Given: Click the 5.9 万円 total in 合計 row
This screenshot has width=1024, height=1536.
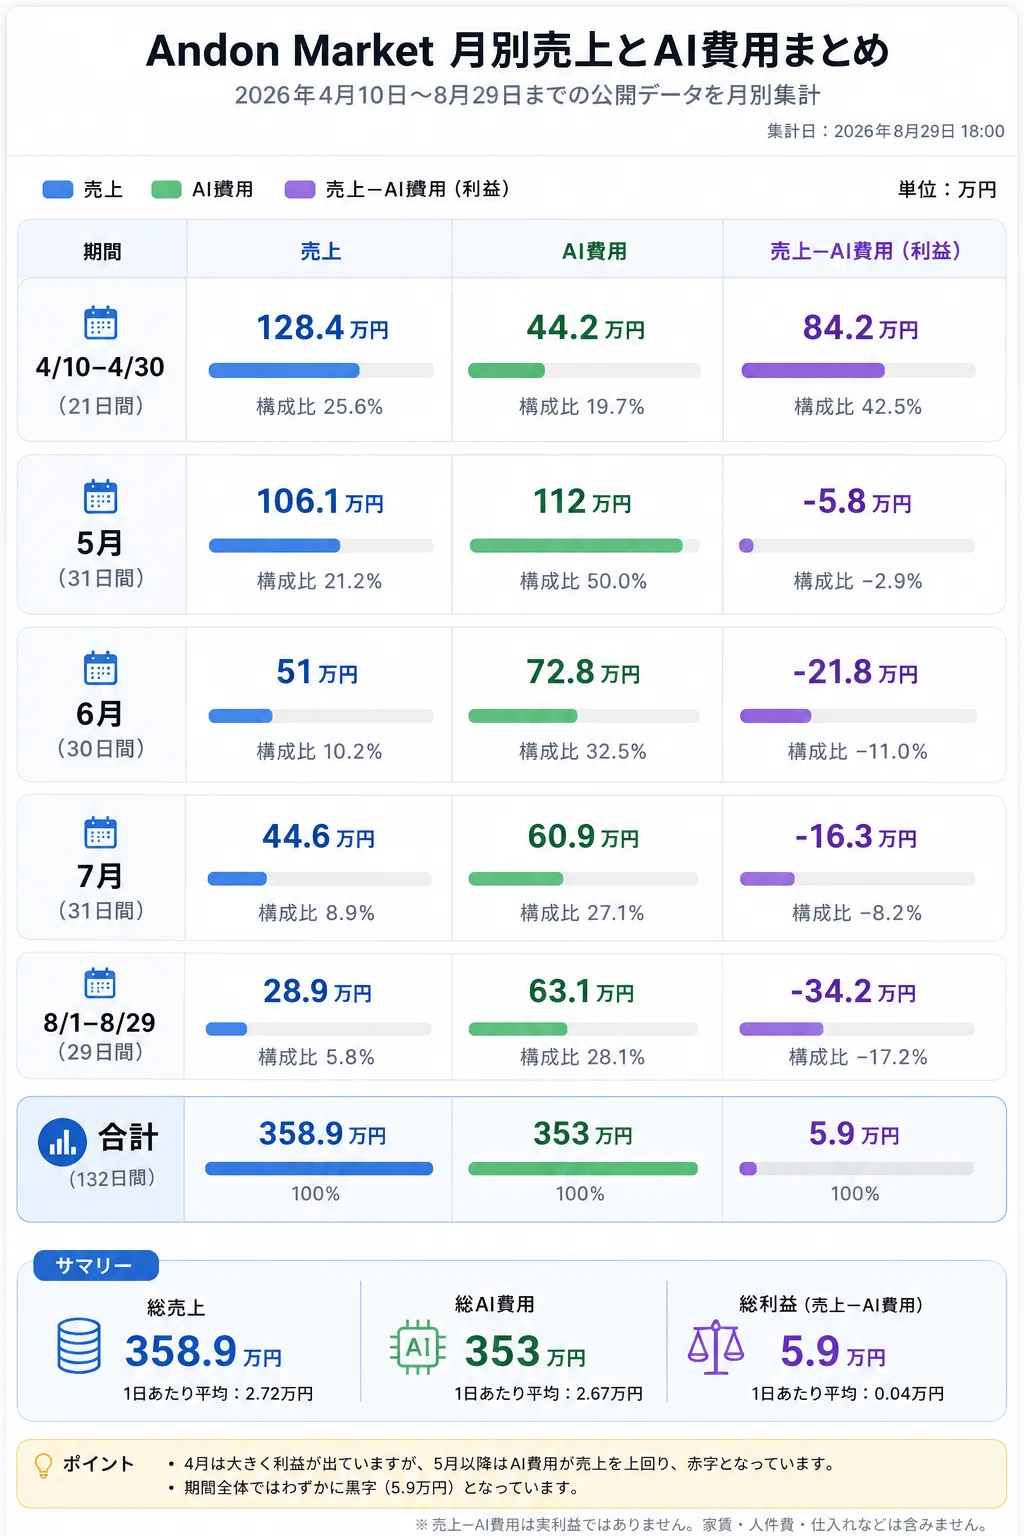Looking at the screenshot, I should point(854,1134).
